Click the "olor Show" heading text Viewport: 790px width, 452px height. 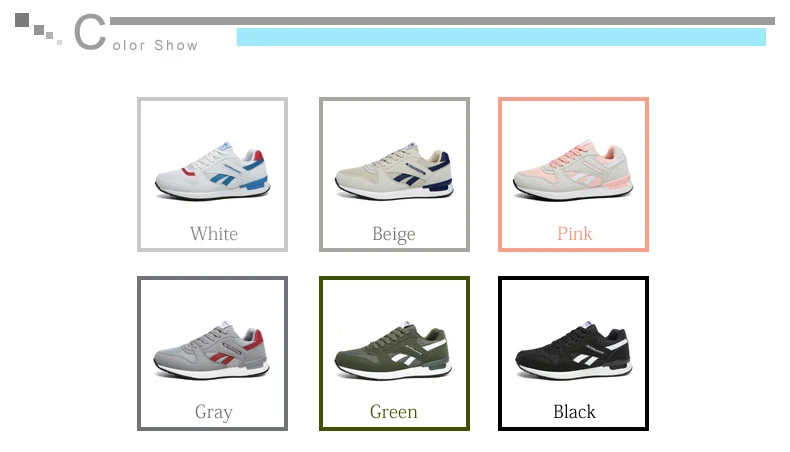155,45
